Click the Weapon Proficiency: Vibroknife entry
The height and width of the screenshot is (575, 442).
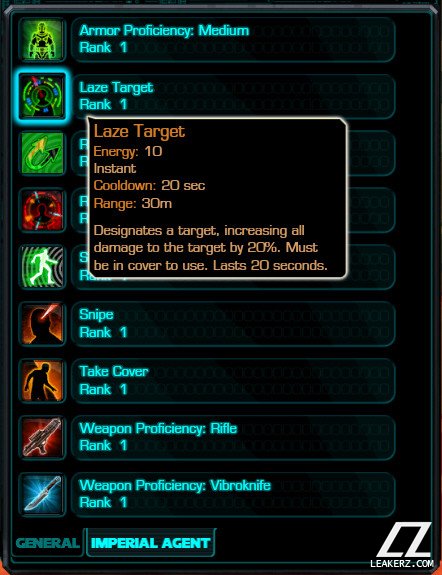pyautogui.click(x=233, y=494)
